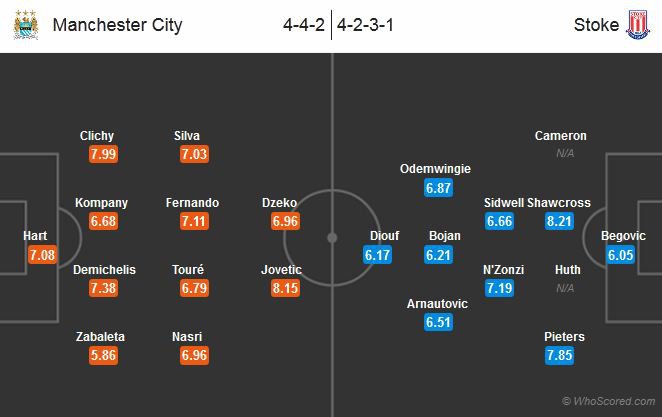Image resolution: width=662 pixels, height=417 pixels.
Task: Click Clichy's 7.99 rating badge
Action: 103,154
